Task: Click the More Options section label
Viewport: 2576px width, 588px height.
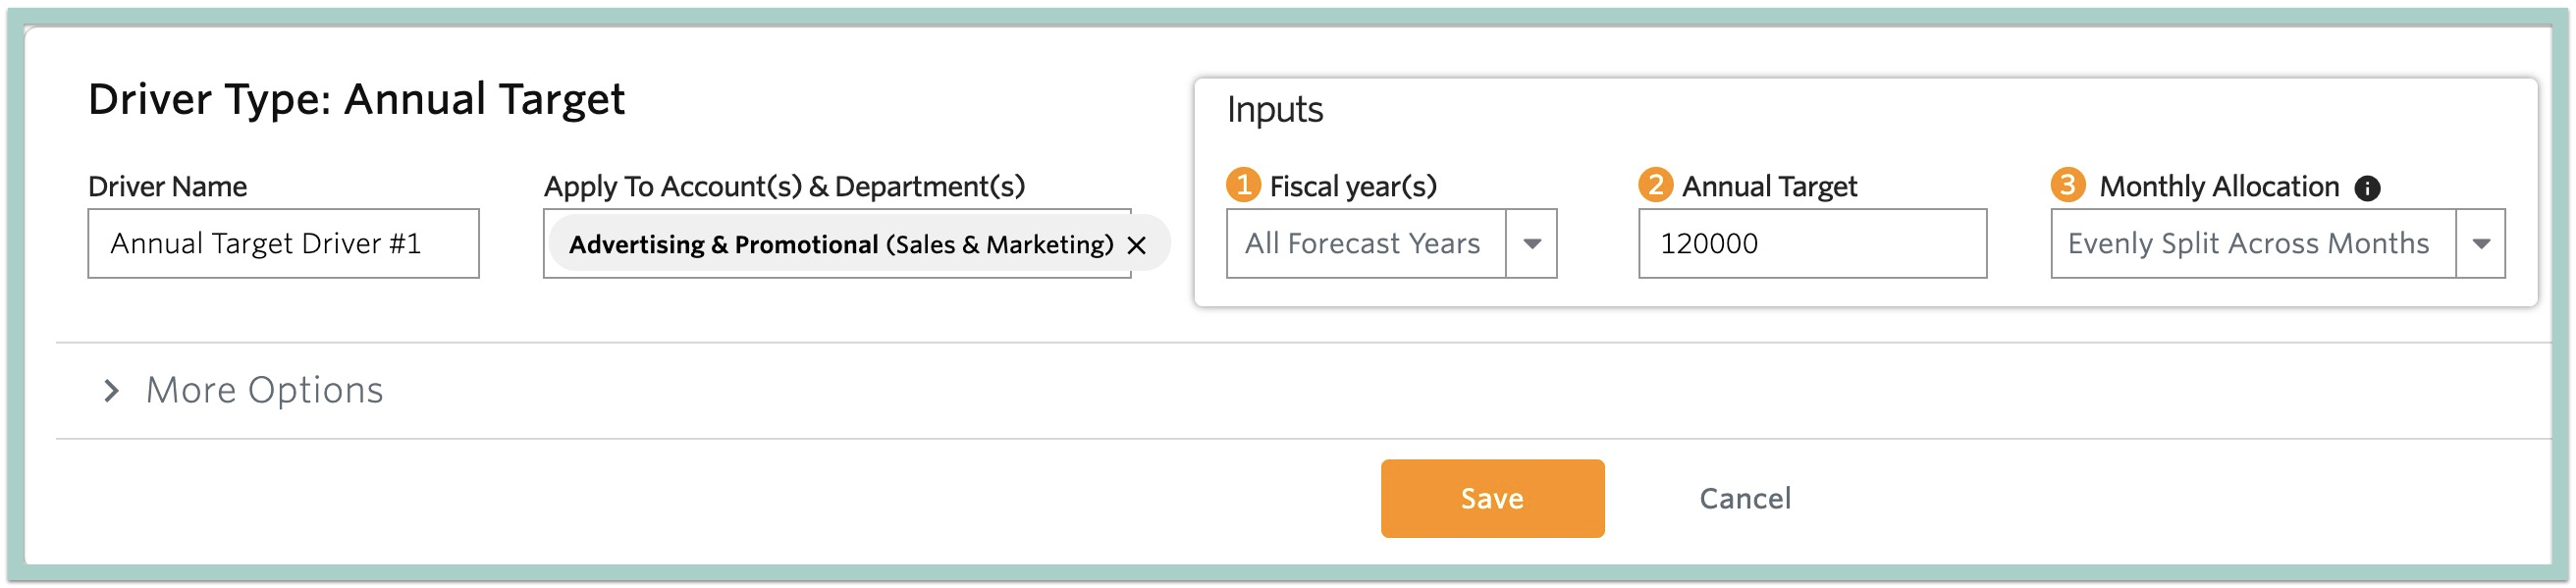Action: 265,390
